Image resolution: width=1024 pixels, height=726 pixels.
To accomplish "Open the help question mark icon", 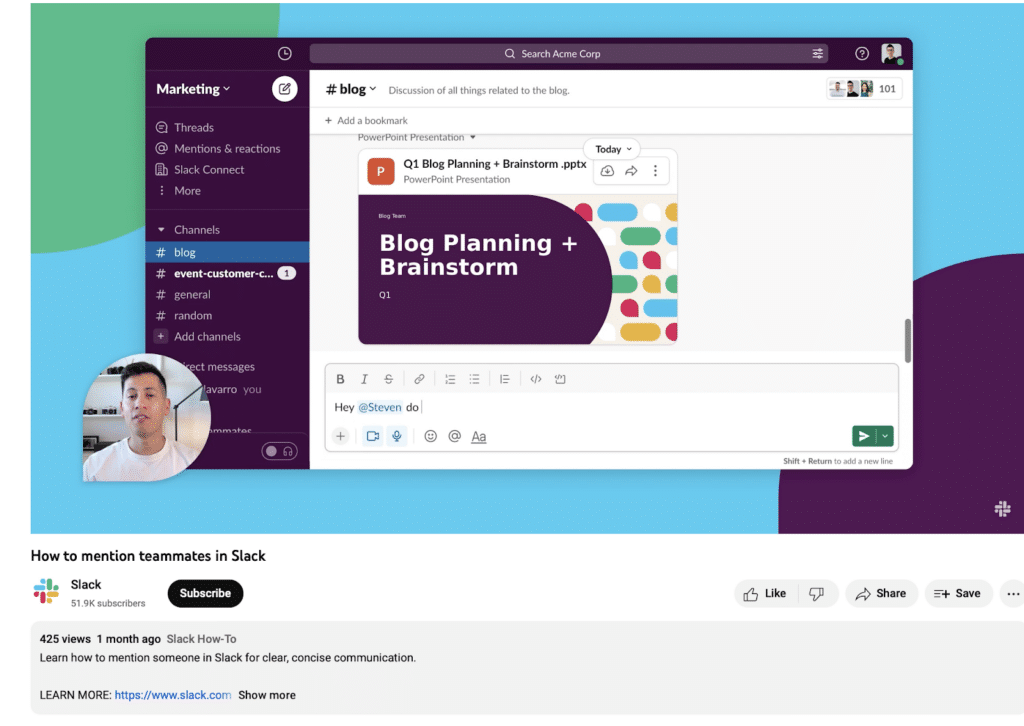I will (862, 54).
